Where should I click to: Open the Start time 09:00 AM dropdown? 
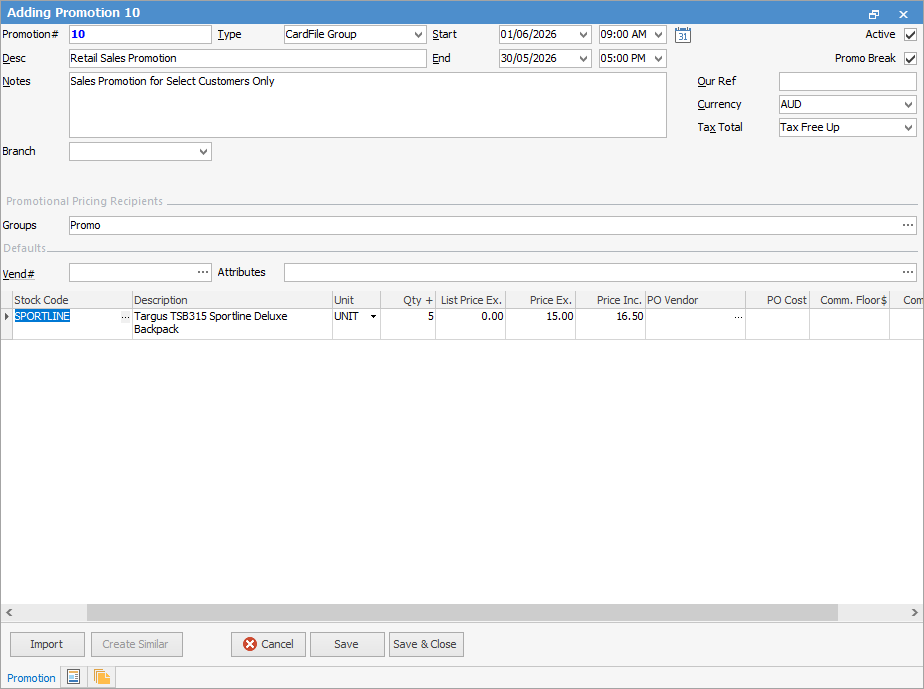coord(658,35)
